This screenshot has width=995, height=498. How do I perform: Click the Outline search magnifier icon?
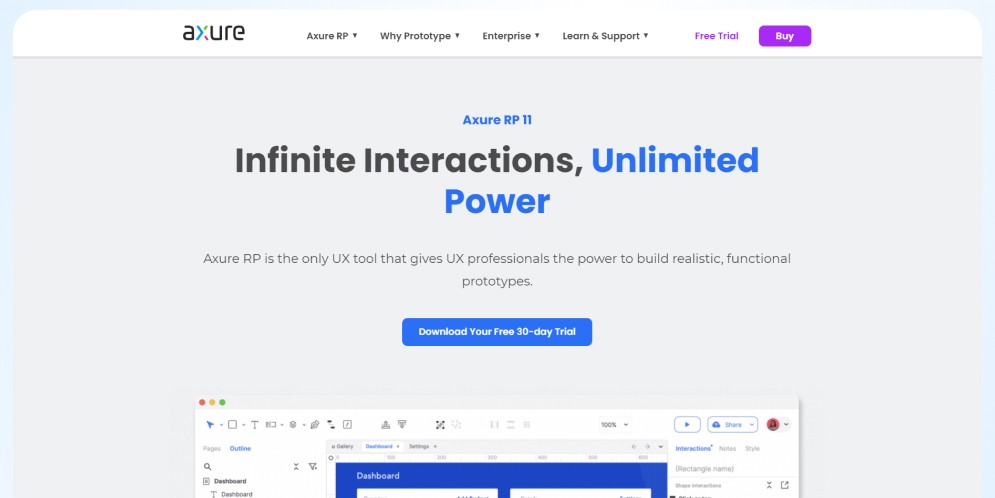(x=207, y=466)
